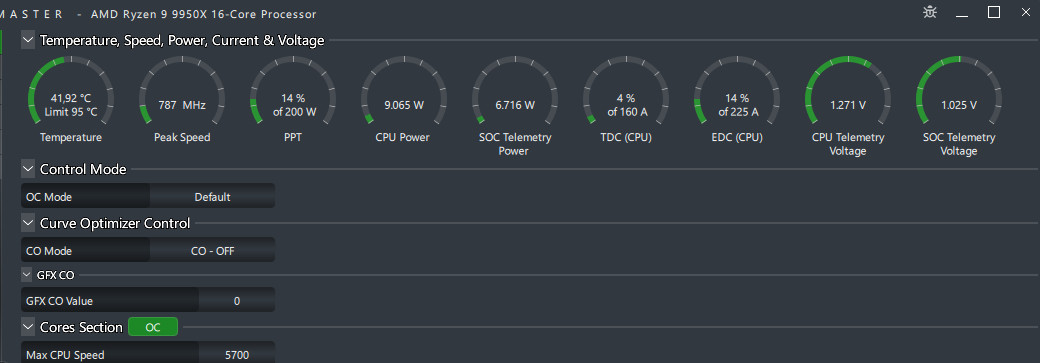Open the OC Mode Default selector
The height and width of the screenshot is (363, 1040).
212,196
